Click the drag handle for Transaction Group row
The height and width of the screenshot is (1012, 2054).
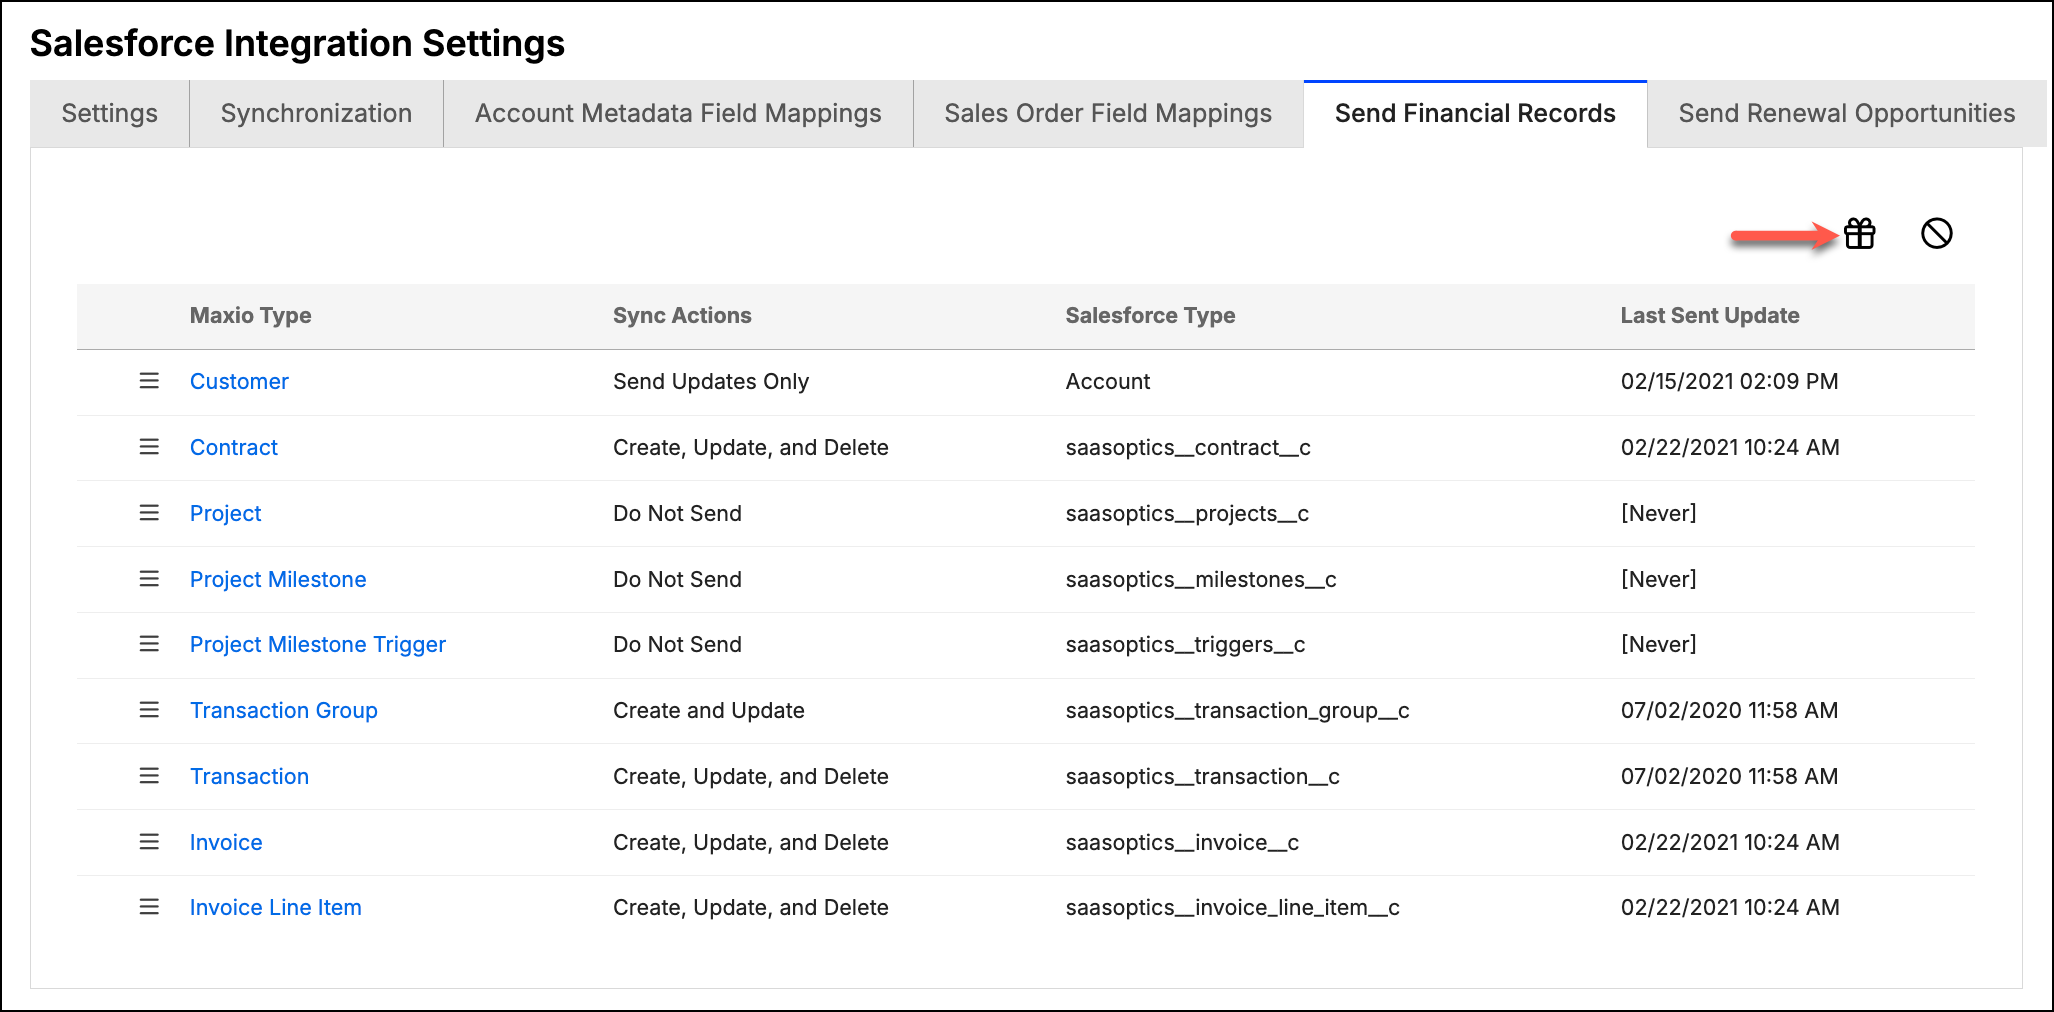coord(149,710)
